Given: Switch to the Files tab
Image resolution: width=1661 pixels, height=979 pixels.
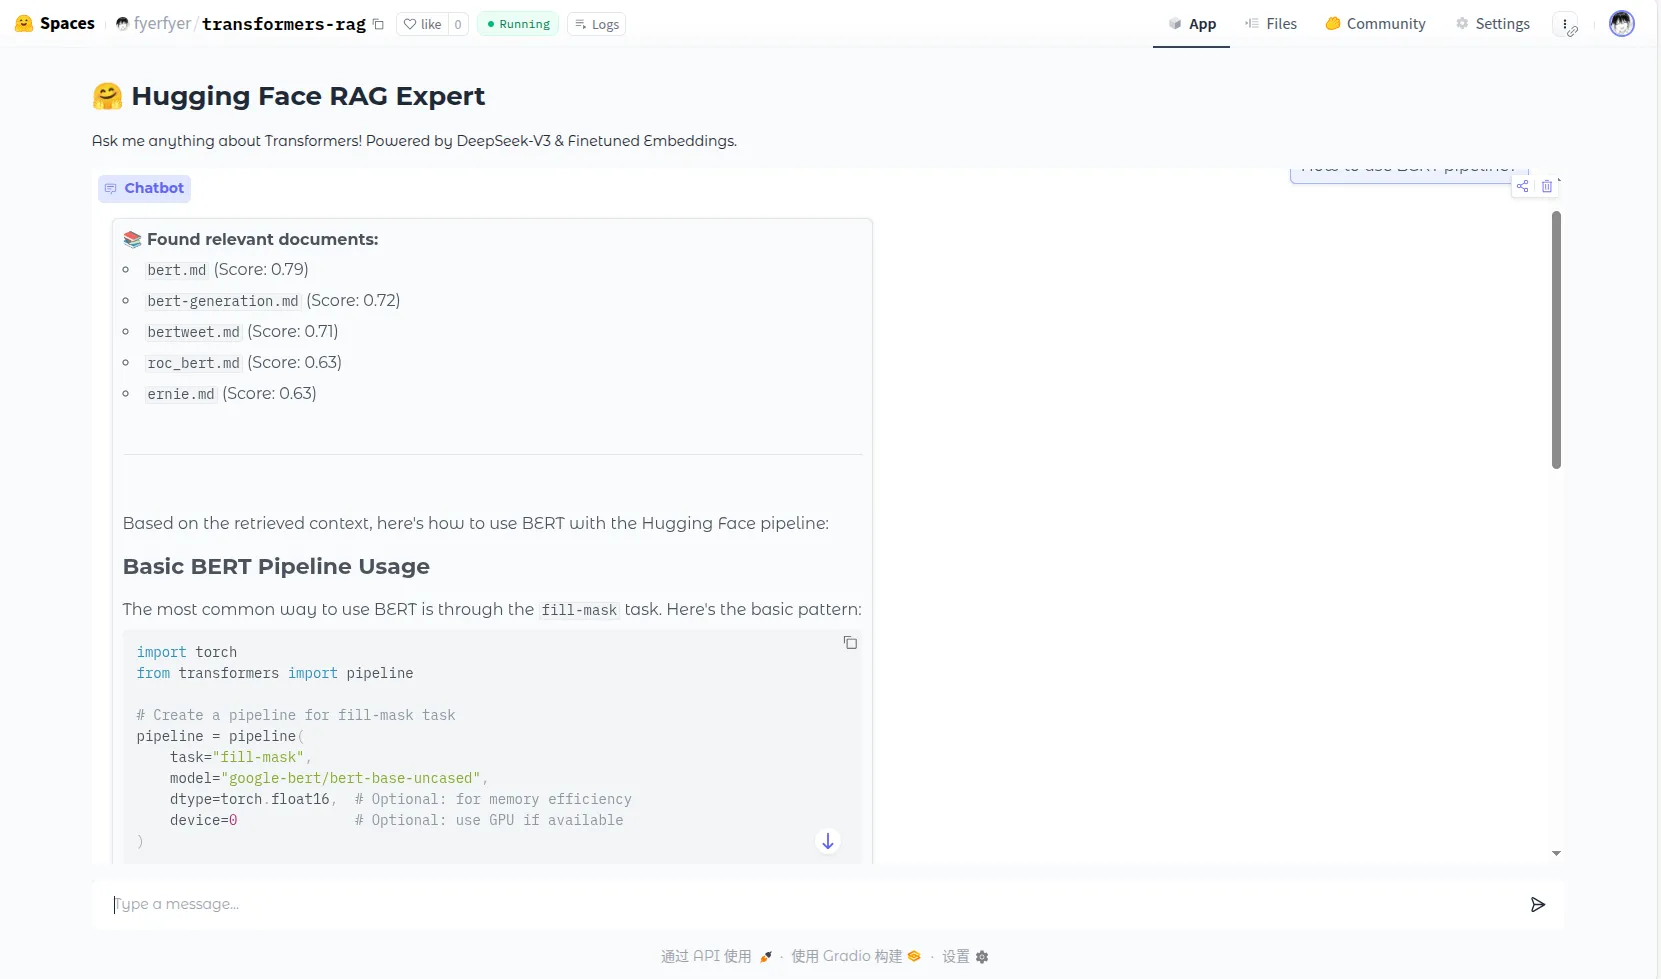Looking at the screenshot, I should point(1271,24).
